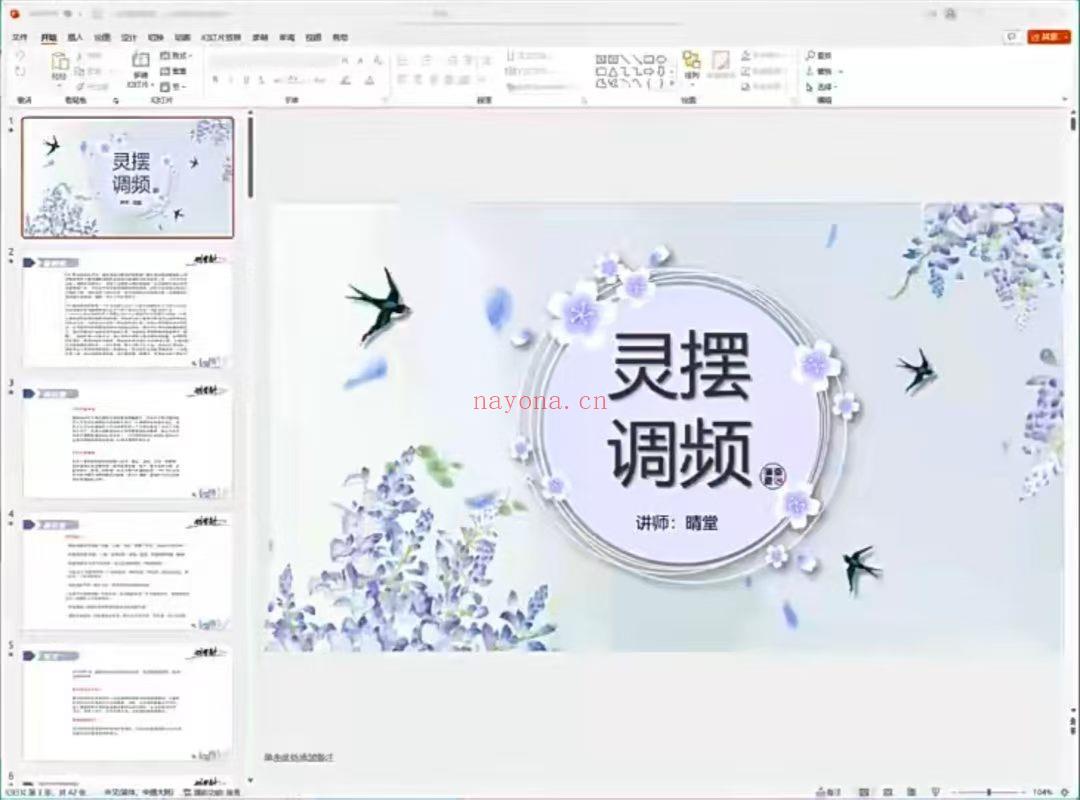Toggle underline text formatting

pos(246,80)
